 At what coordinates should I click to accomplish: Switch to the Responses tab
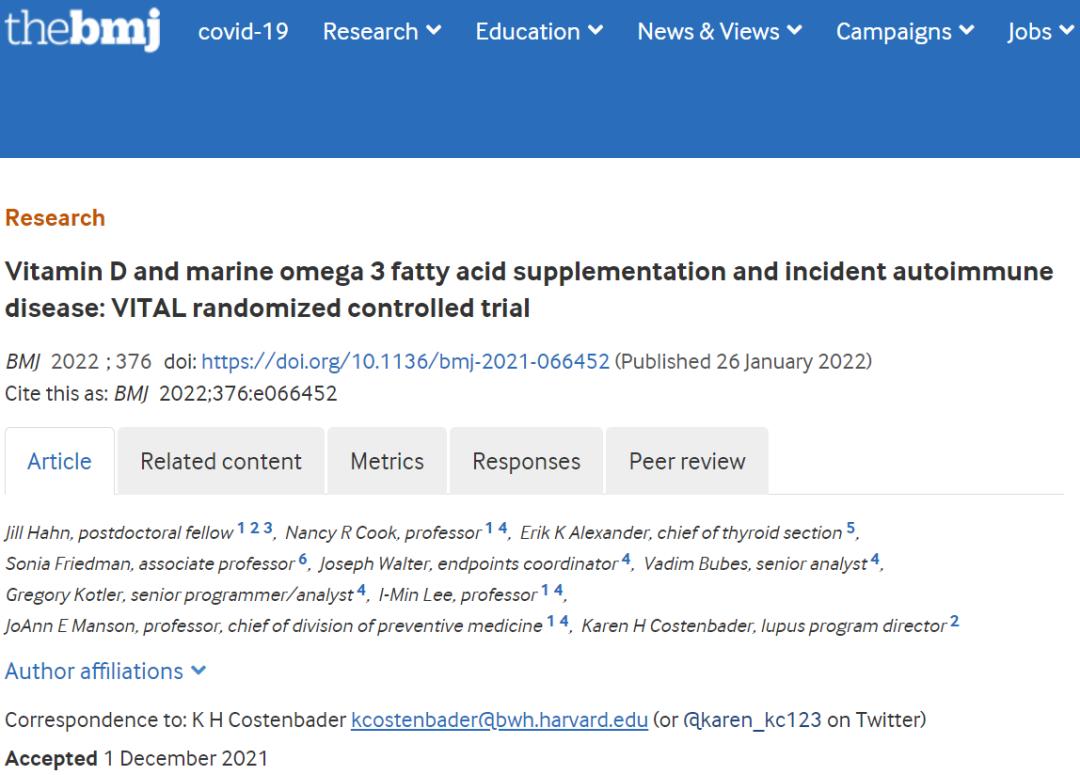(x=526, y=461)
